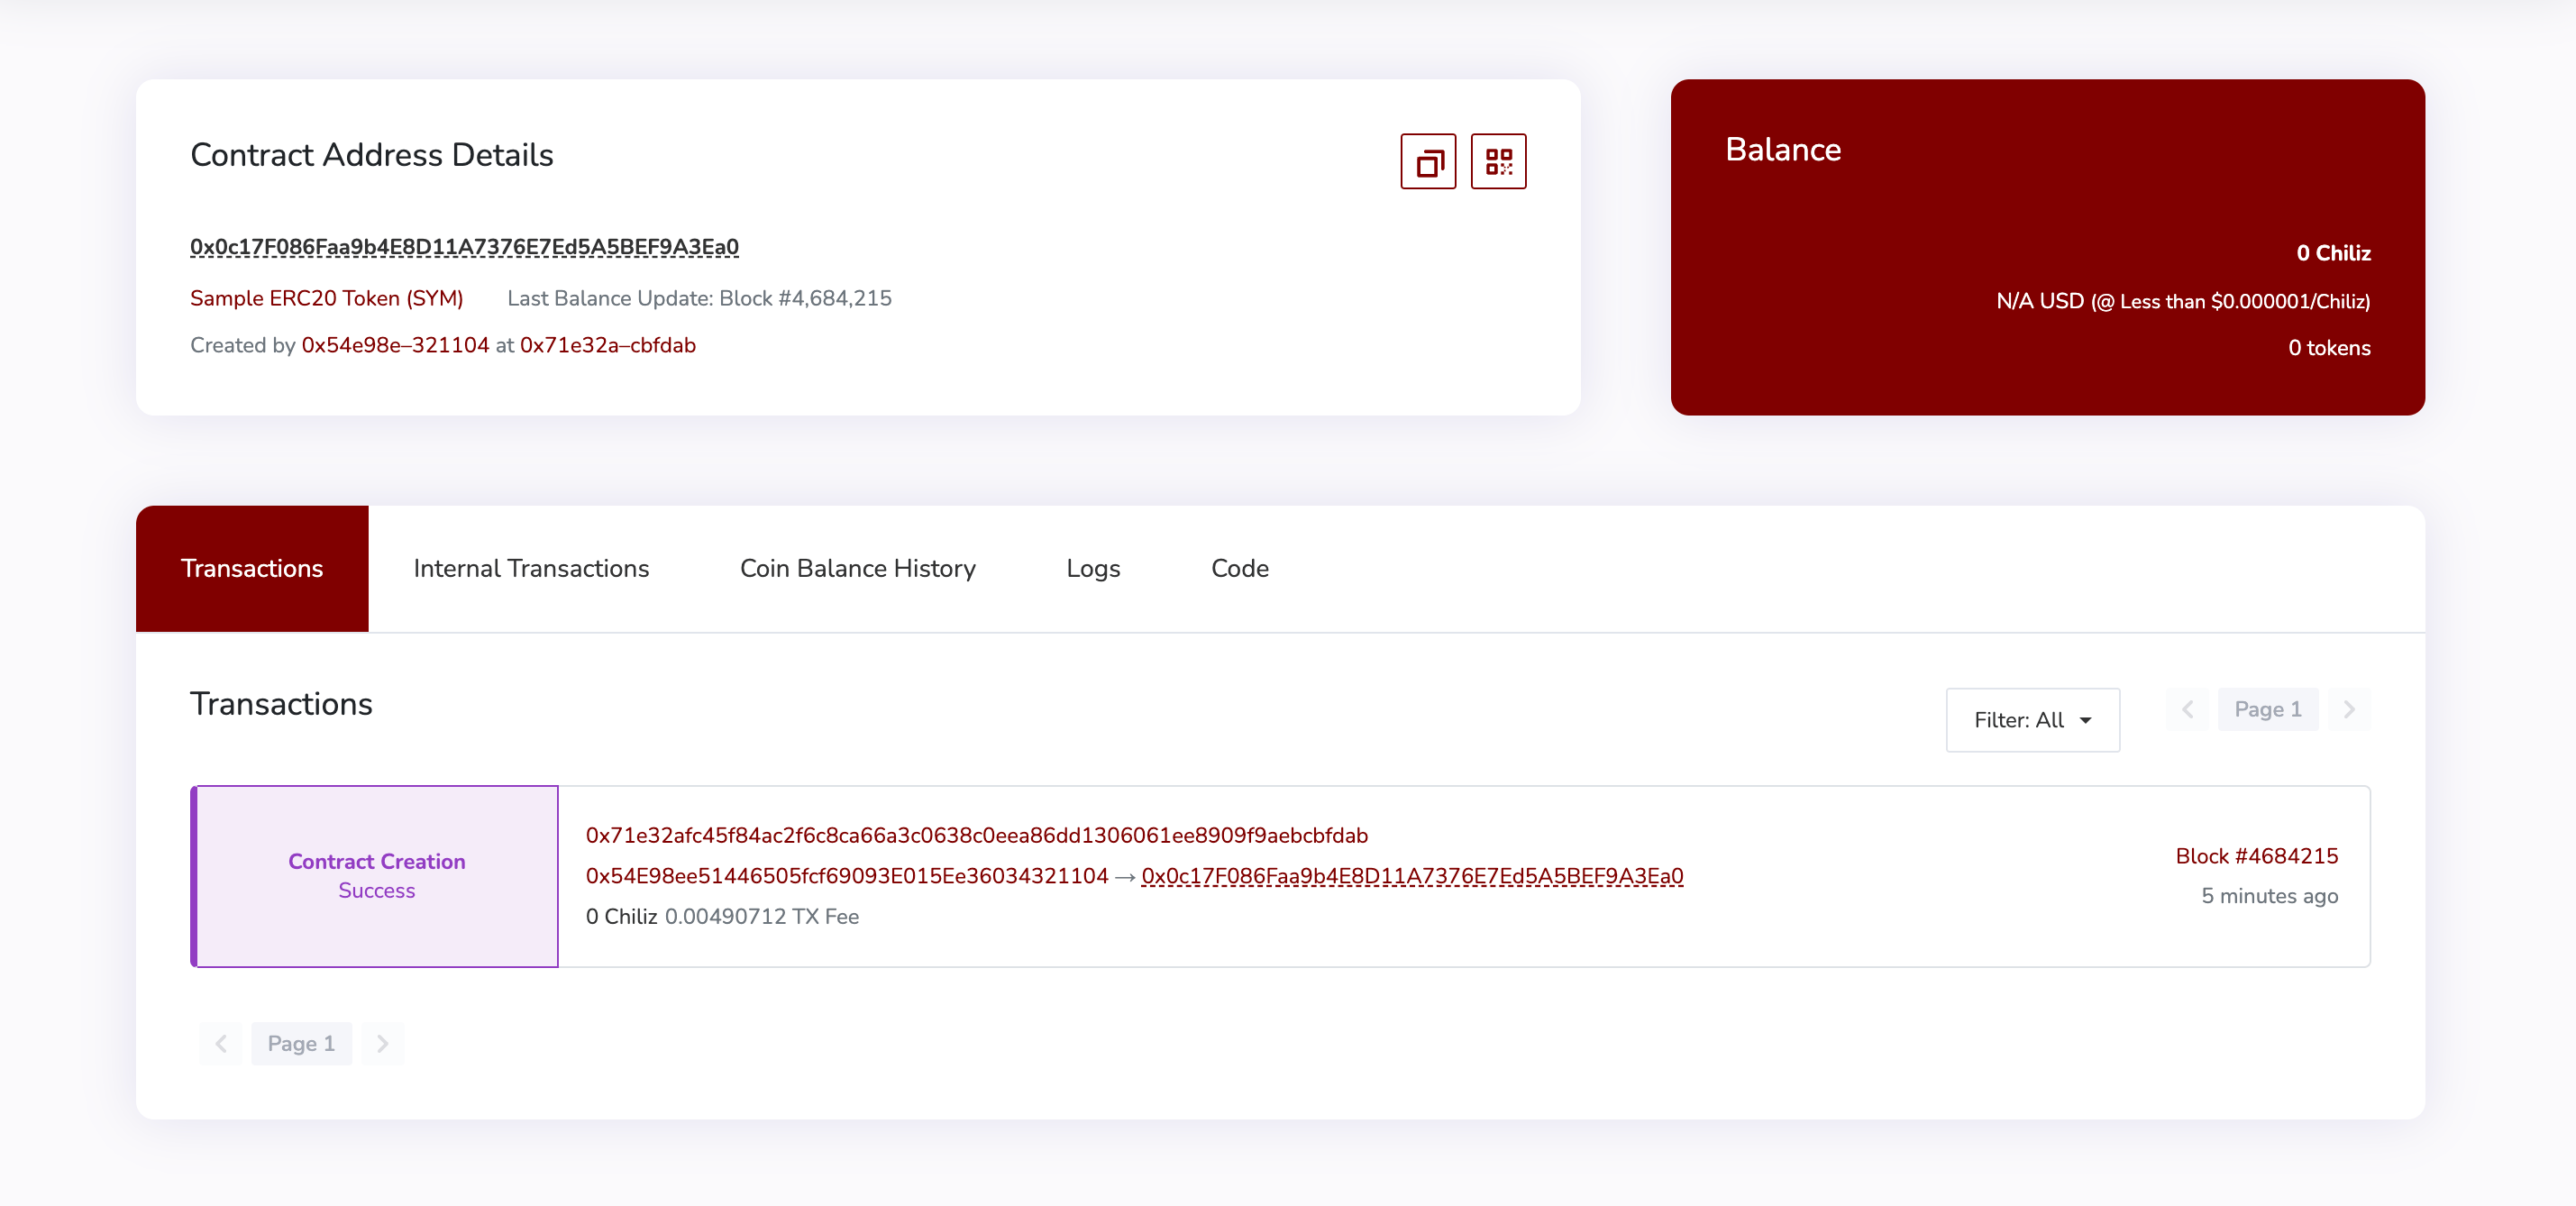2576x1206 pixels.
Task: Open the Code tab
Action: 1239,568
